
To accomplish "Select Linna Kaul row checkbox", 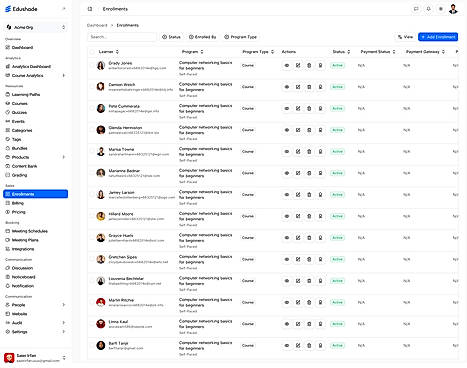I will tap(92, 323).
